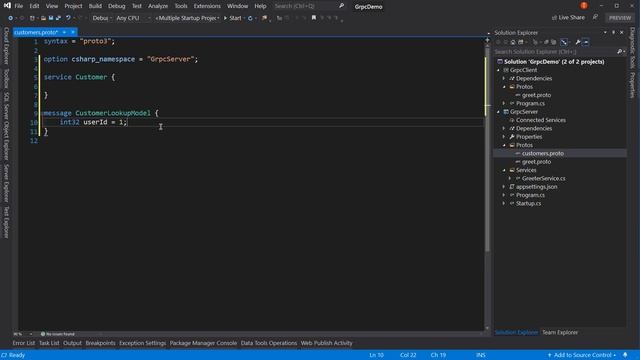640x360 pixels.
Task: Select the Solution 'GrpcDemo' root node
Action: (x=554, y=62)
